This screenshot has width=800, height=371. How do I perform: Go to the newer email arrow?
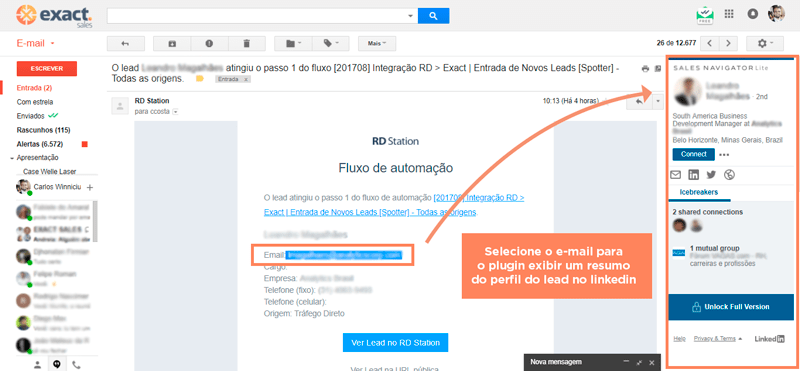click(x=710, y=43)
